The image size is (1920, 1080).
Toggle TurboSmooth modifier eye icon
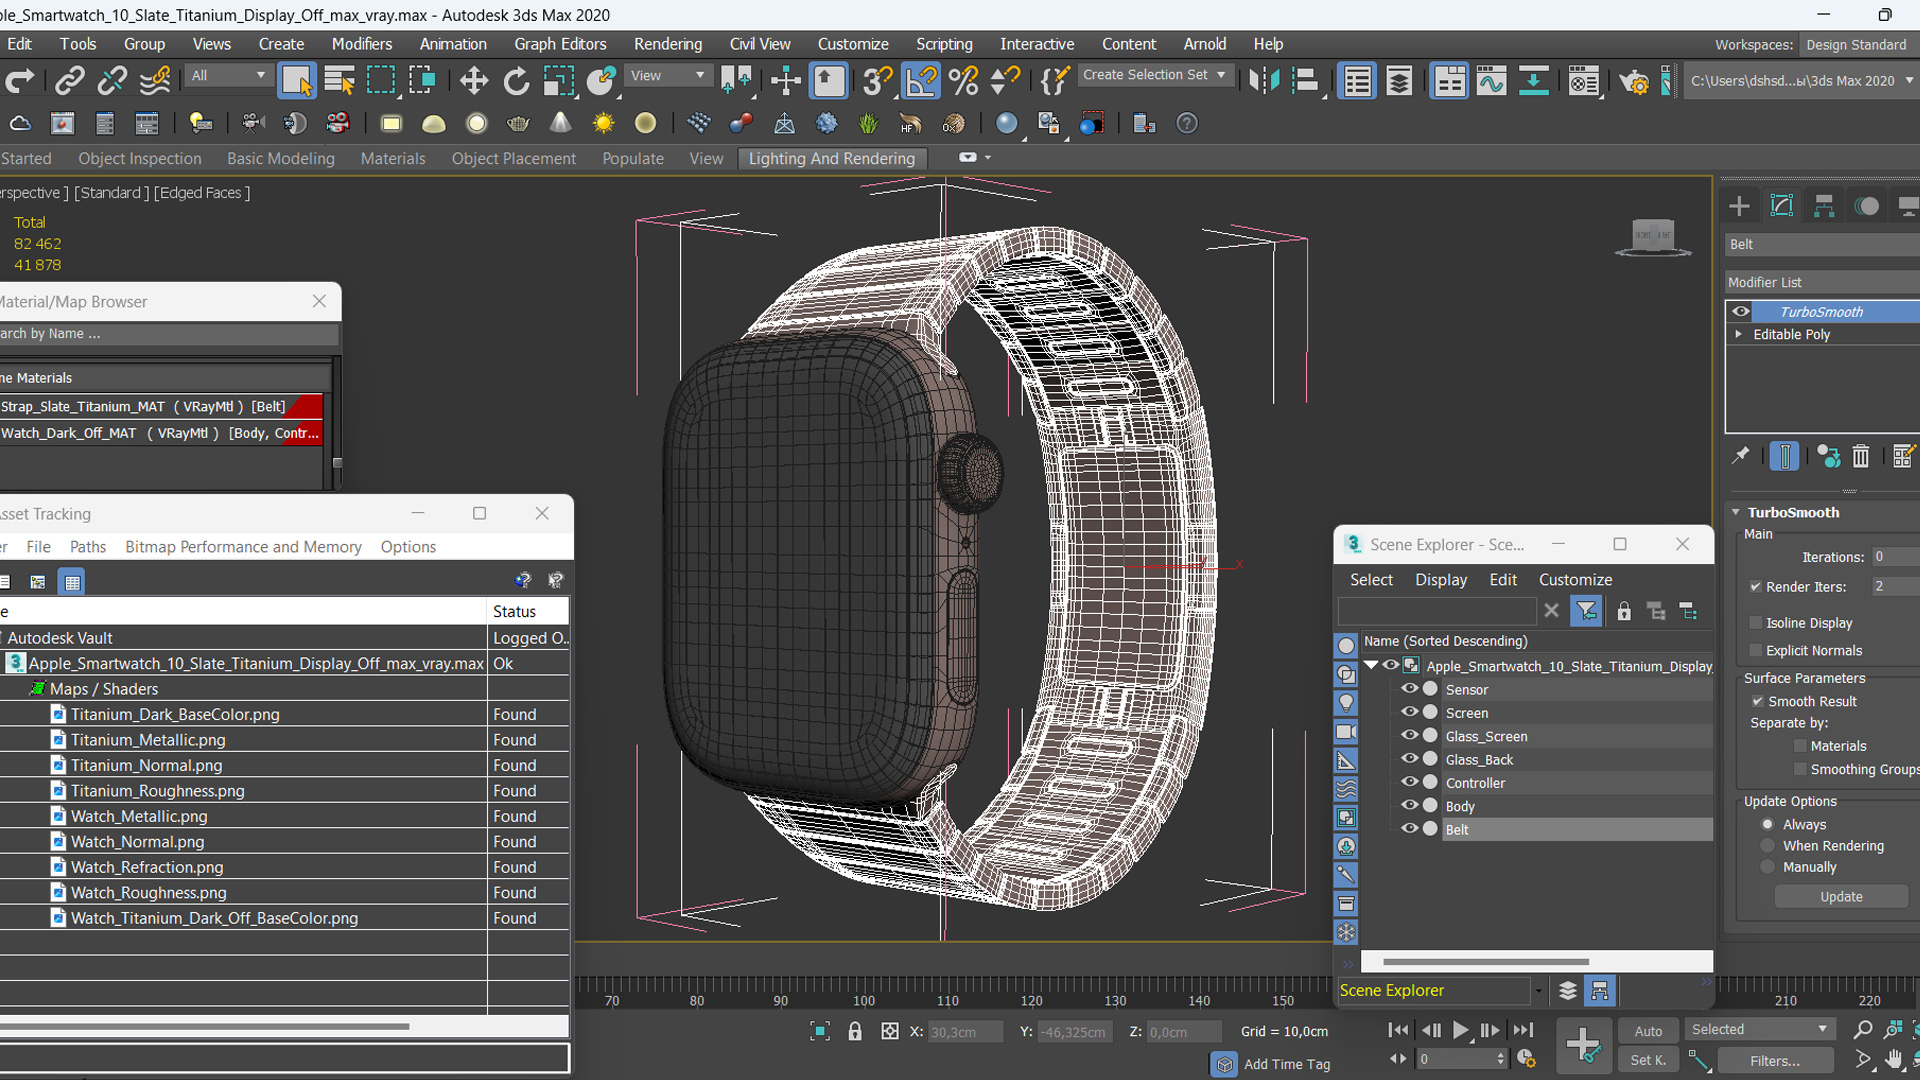[1741, 312]
